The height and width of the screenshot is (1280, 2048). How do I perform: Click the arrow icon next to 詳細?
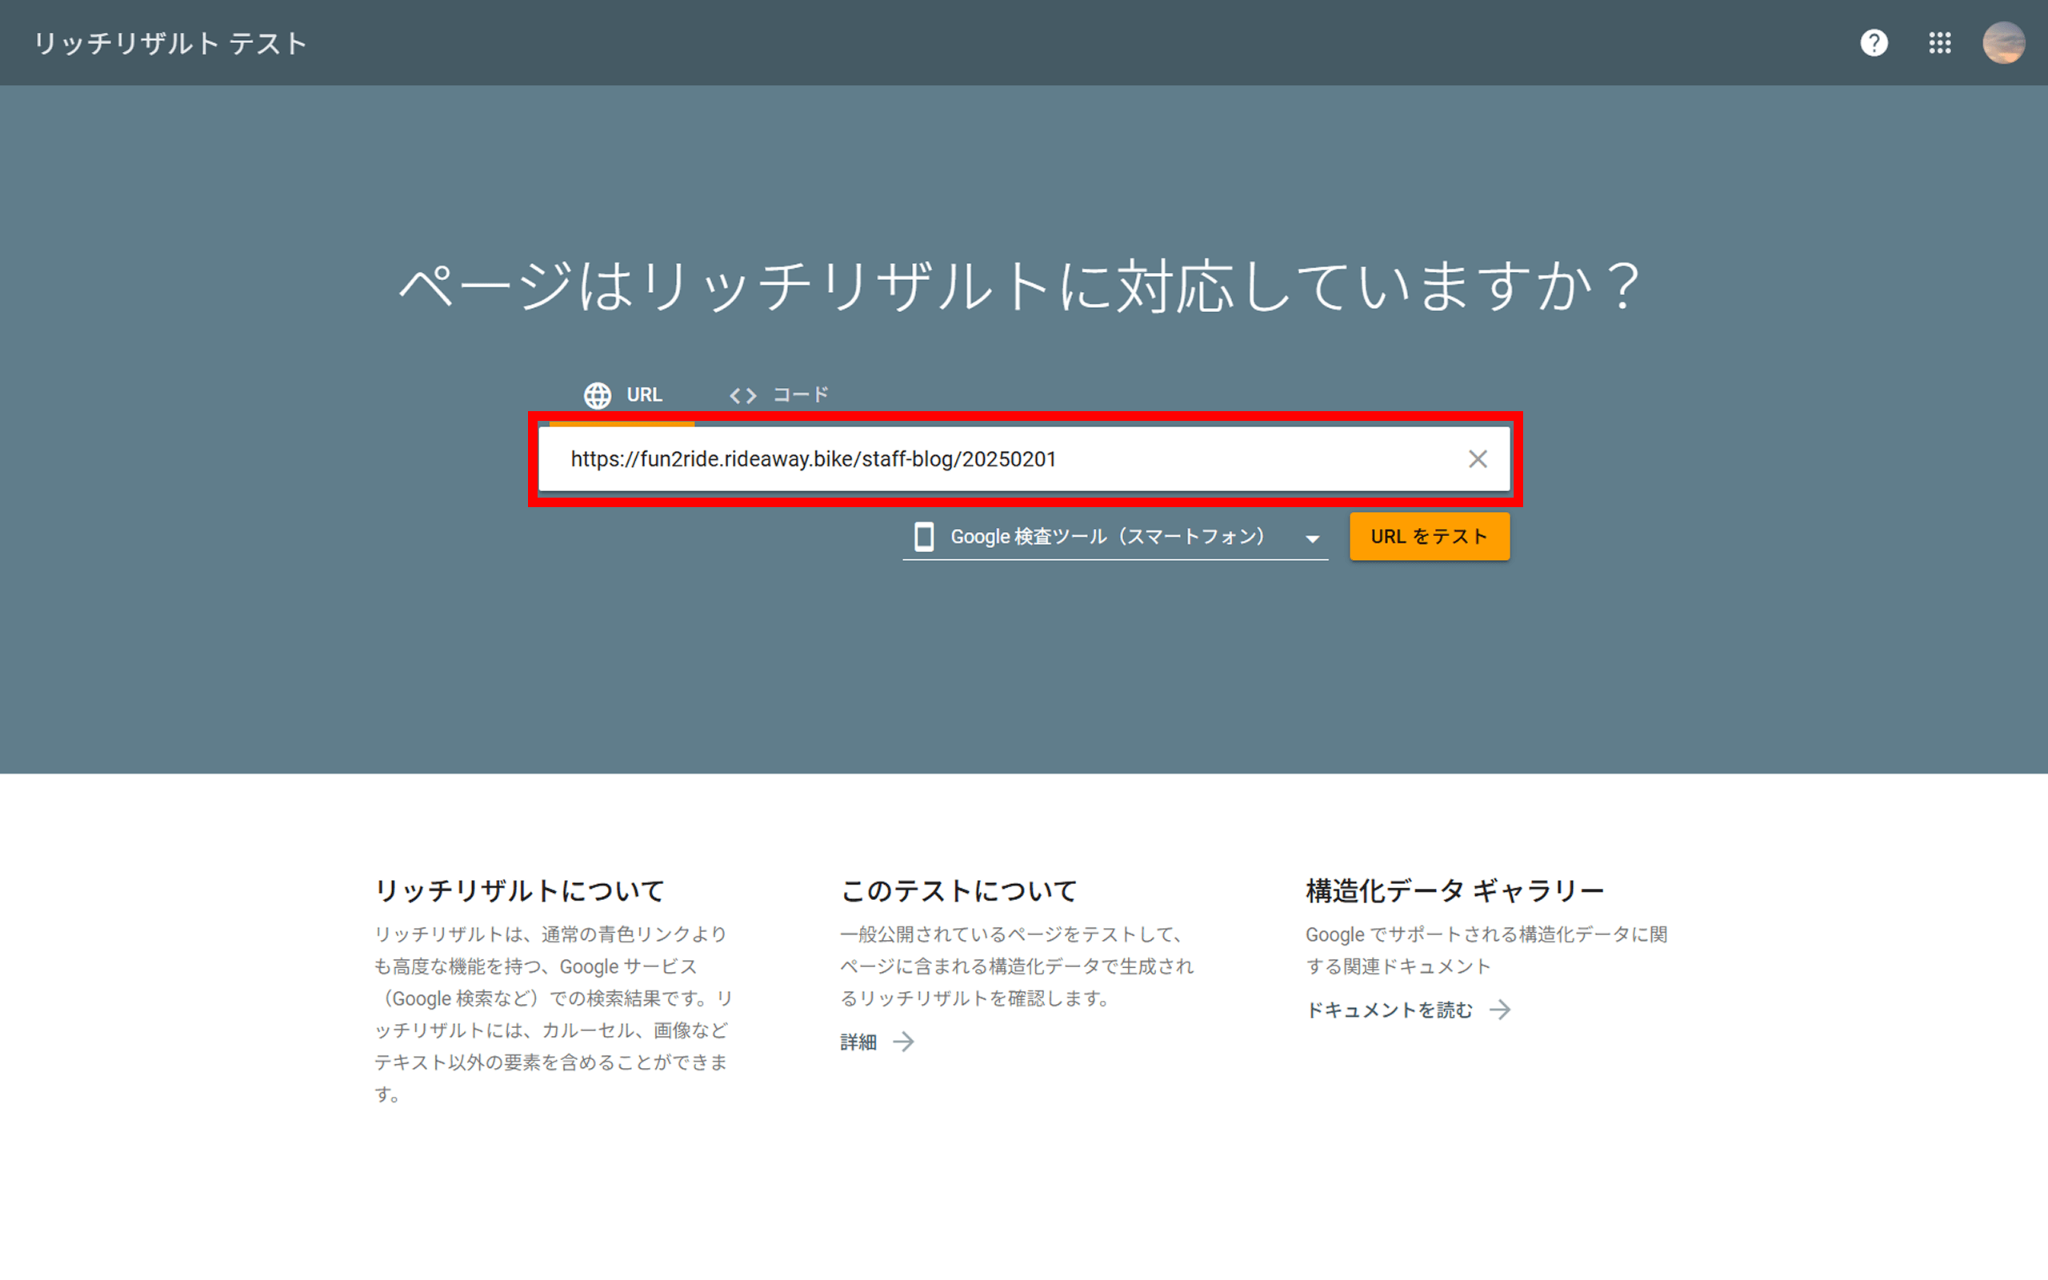coord(904,1041)
